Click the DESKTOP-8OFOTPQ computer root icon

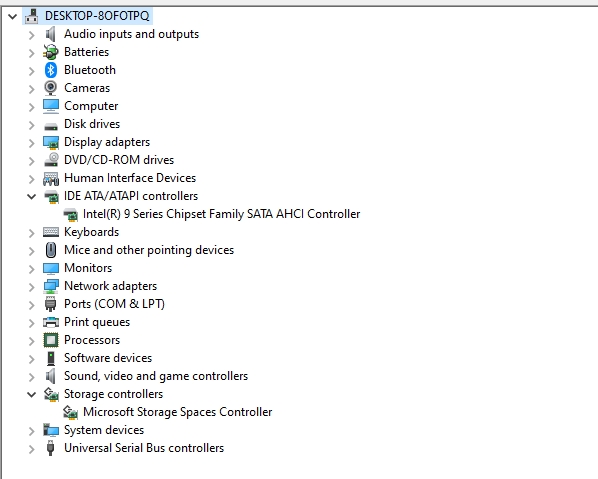pos(32,16)
